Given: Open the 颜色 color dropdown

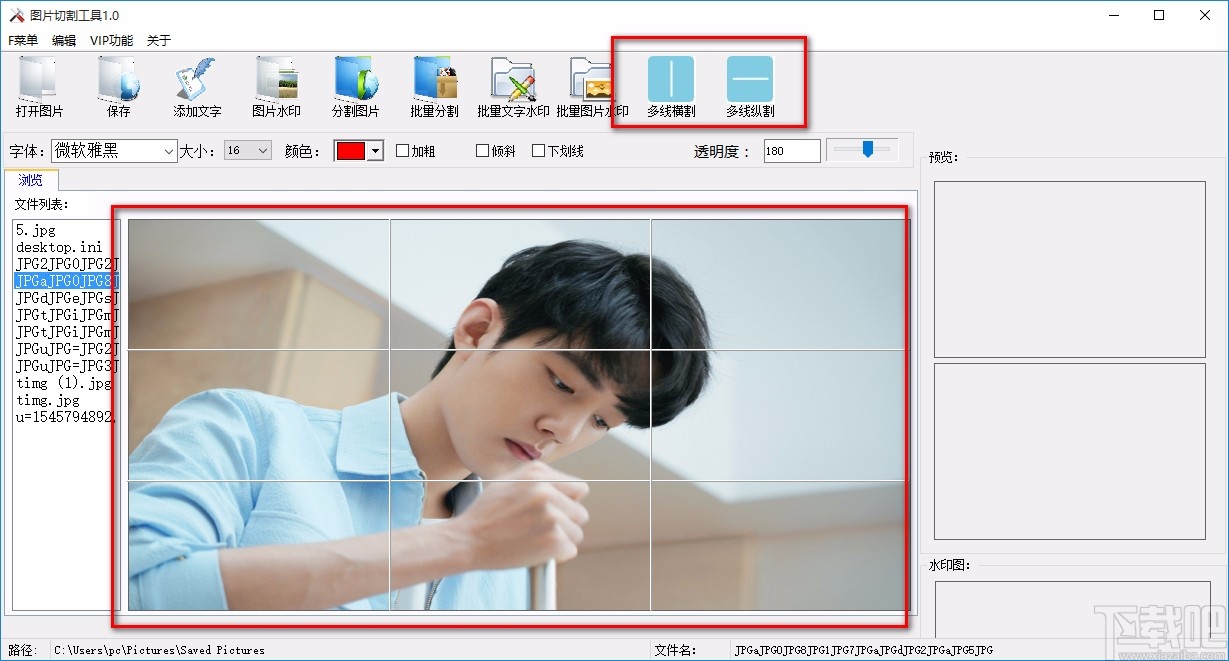Looking at the screenshot, I should 374,150.
